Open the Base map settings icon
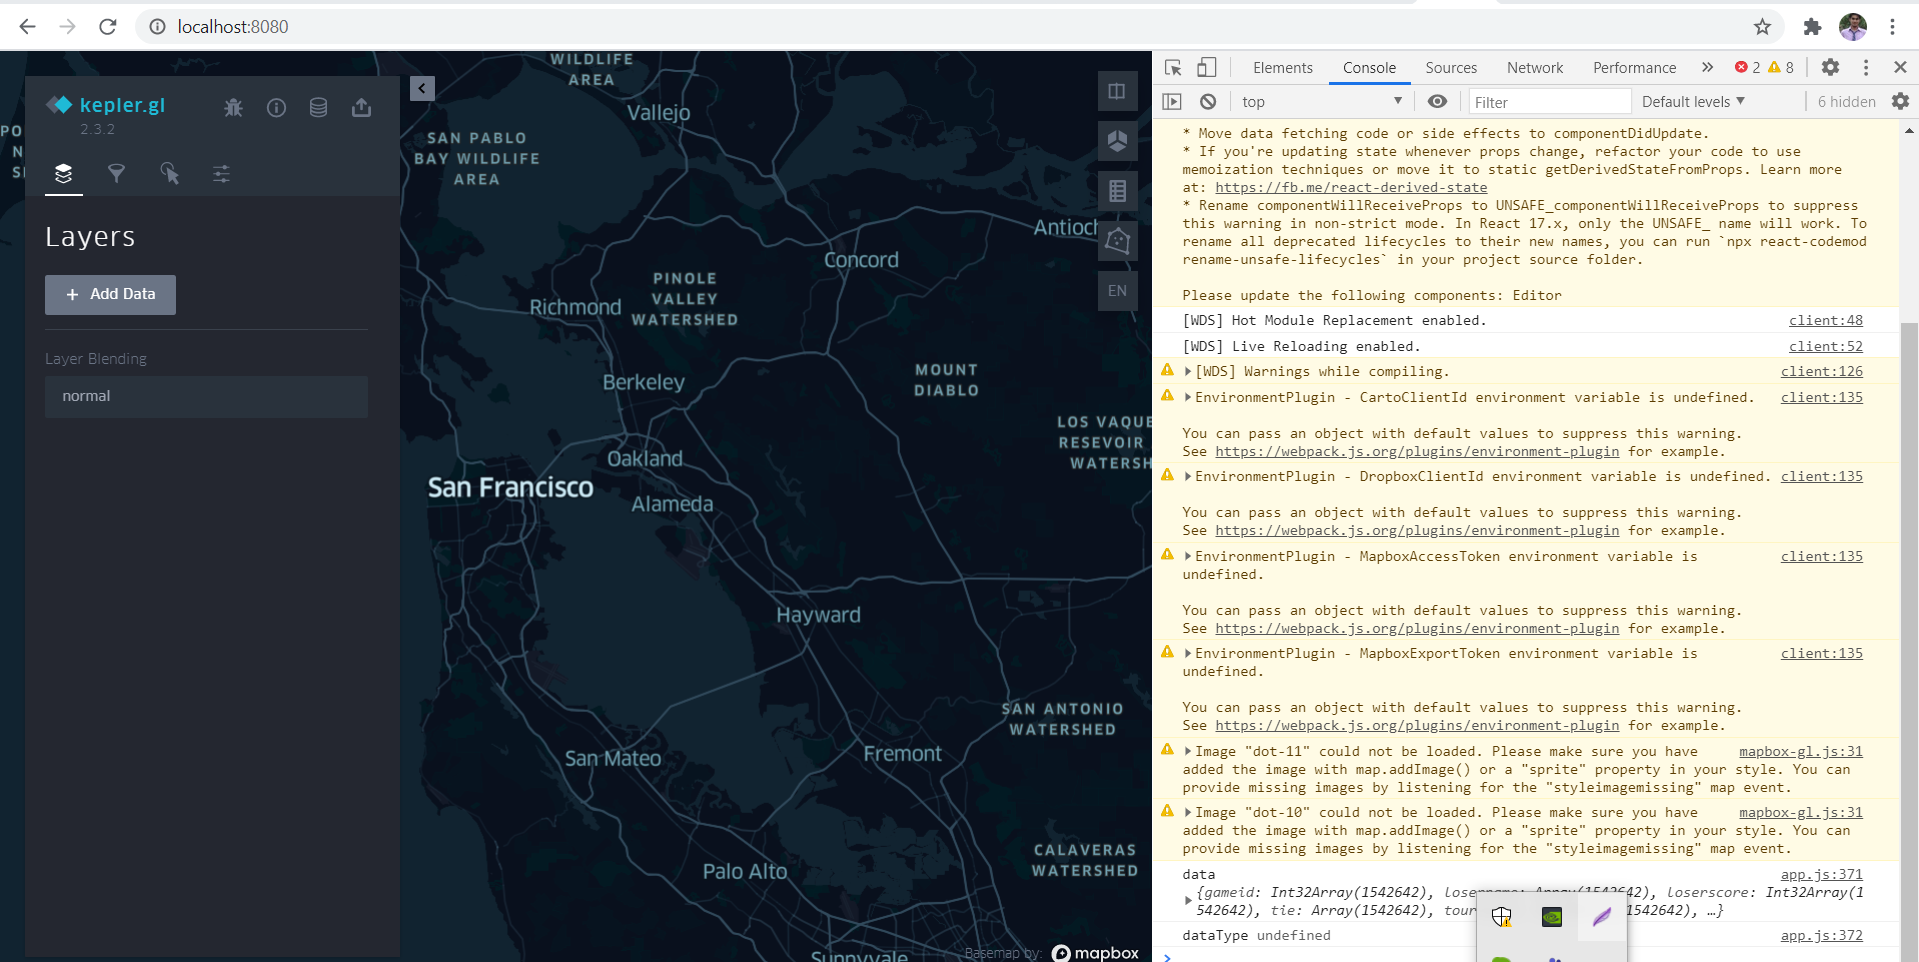The height and width of the screenshot is (962, 1919). point(221,173)
